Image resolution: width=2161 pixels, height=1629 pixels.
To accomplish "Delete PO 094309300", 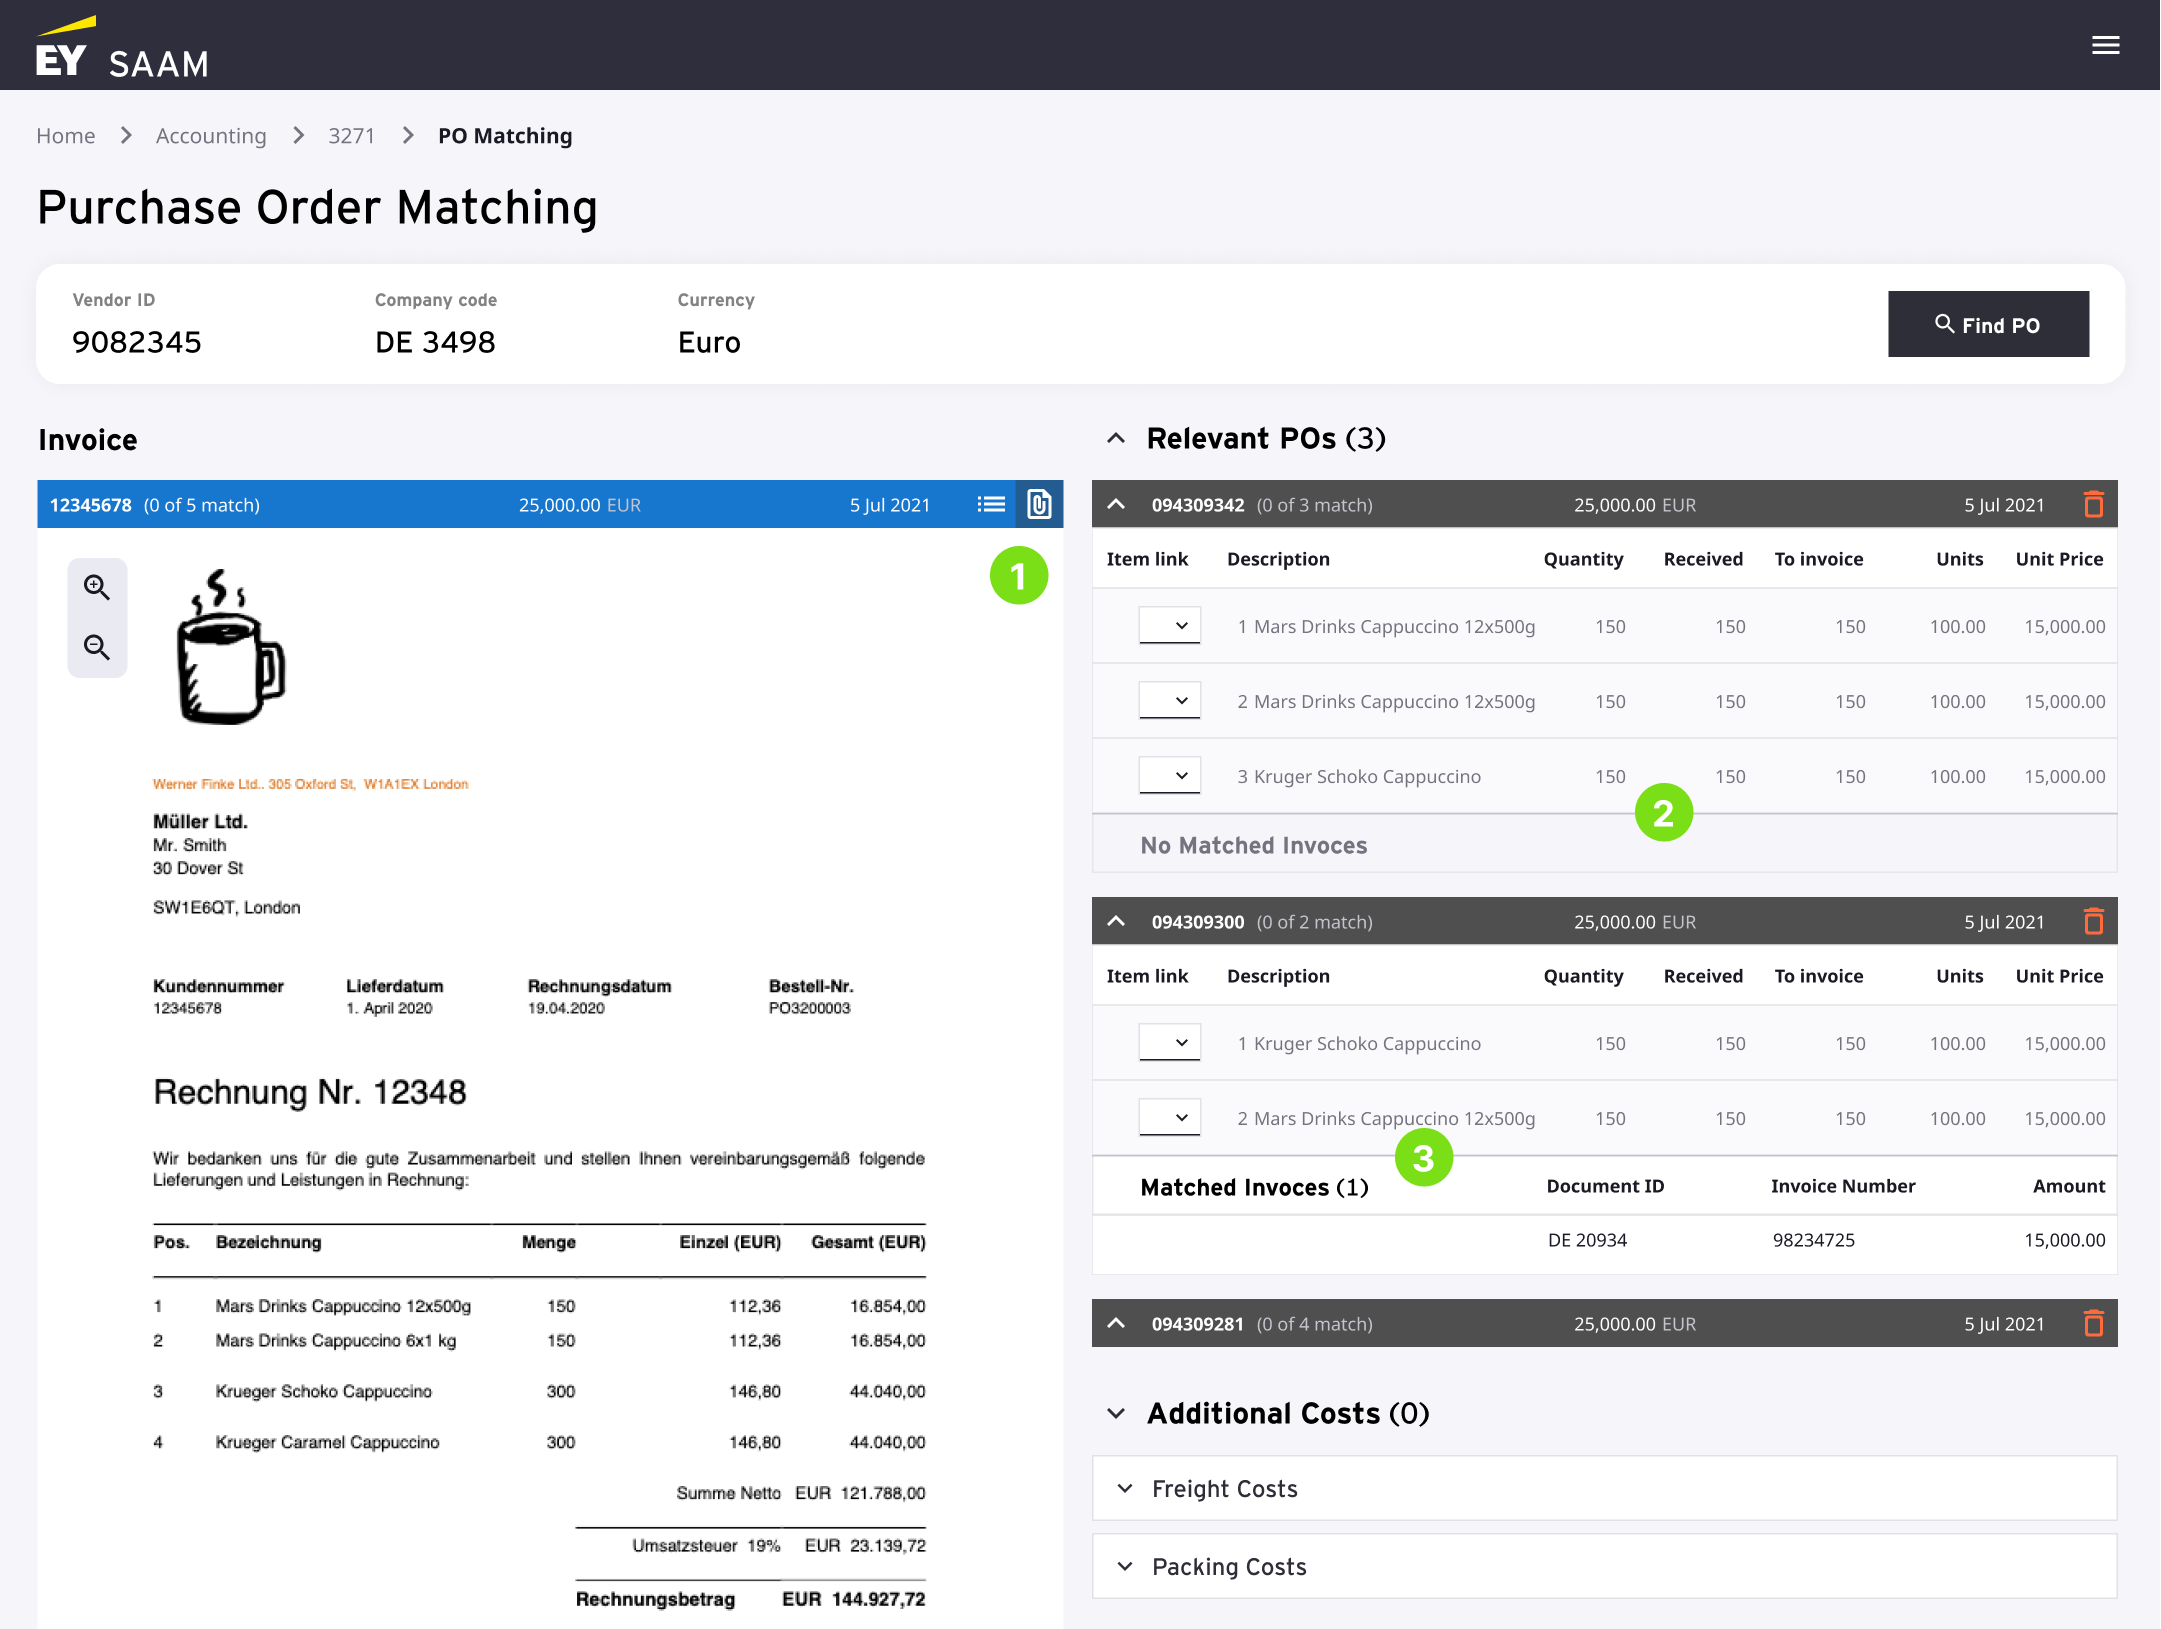I will point(2093,921).
